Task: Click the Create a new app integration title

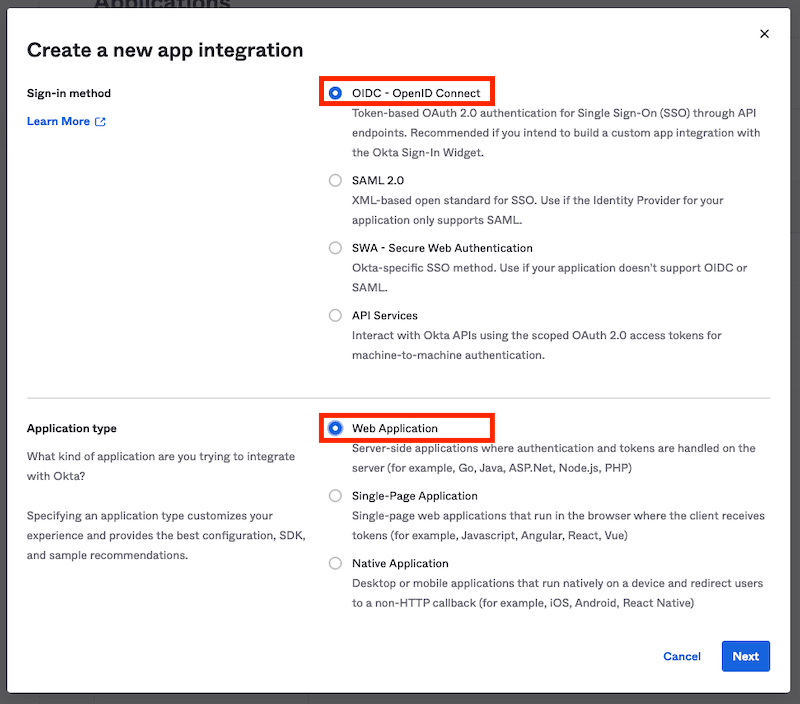Action: click(x=164, y=49)
